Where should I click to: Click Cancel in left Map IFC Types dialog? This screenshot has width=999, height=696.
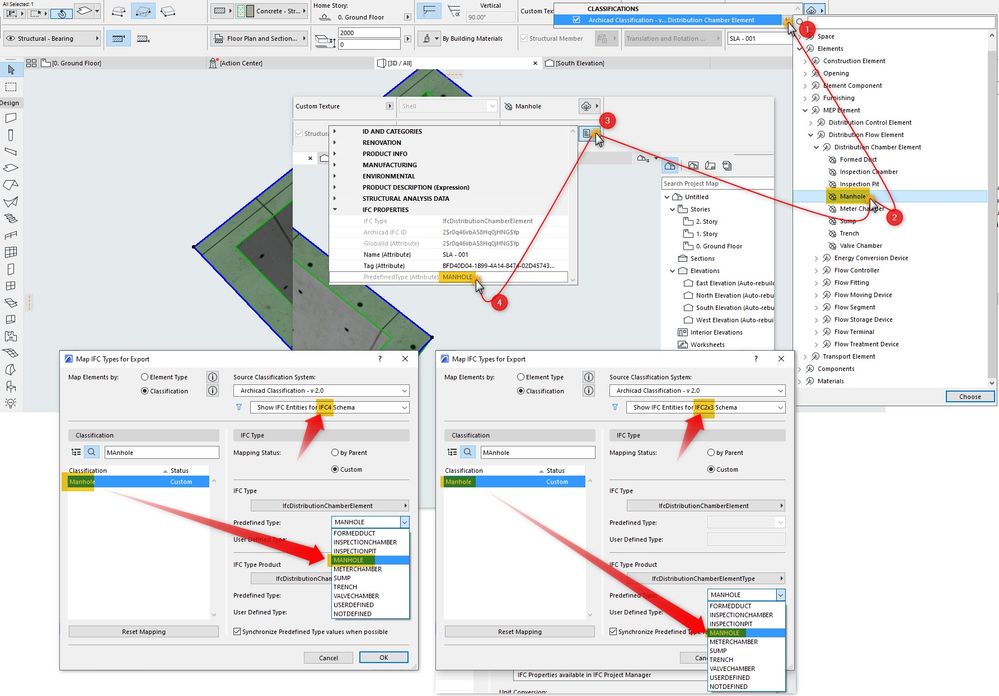tap(329, 658)
